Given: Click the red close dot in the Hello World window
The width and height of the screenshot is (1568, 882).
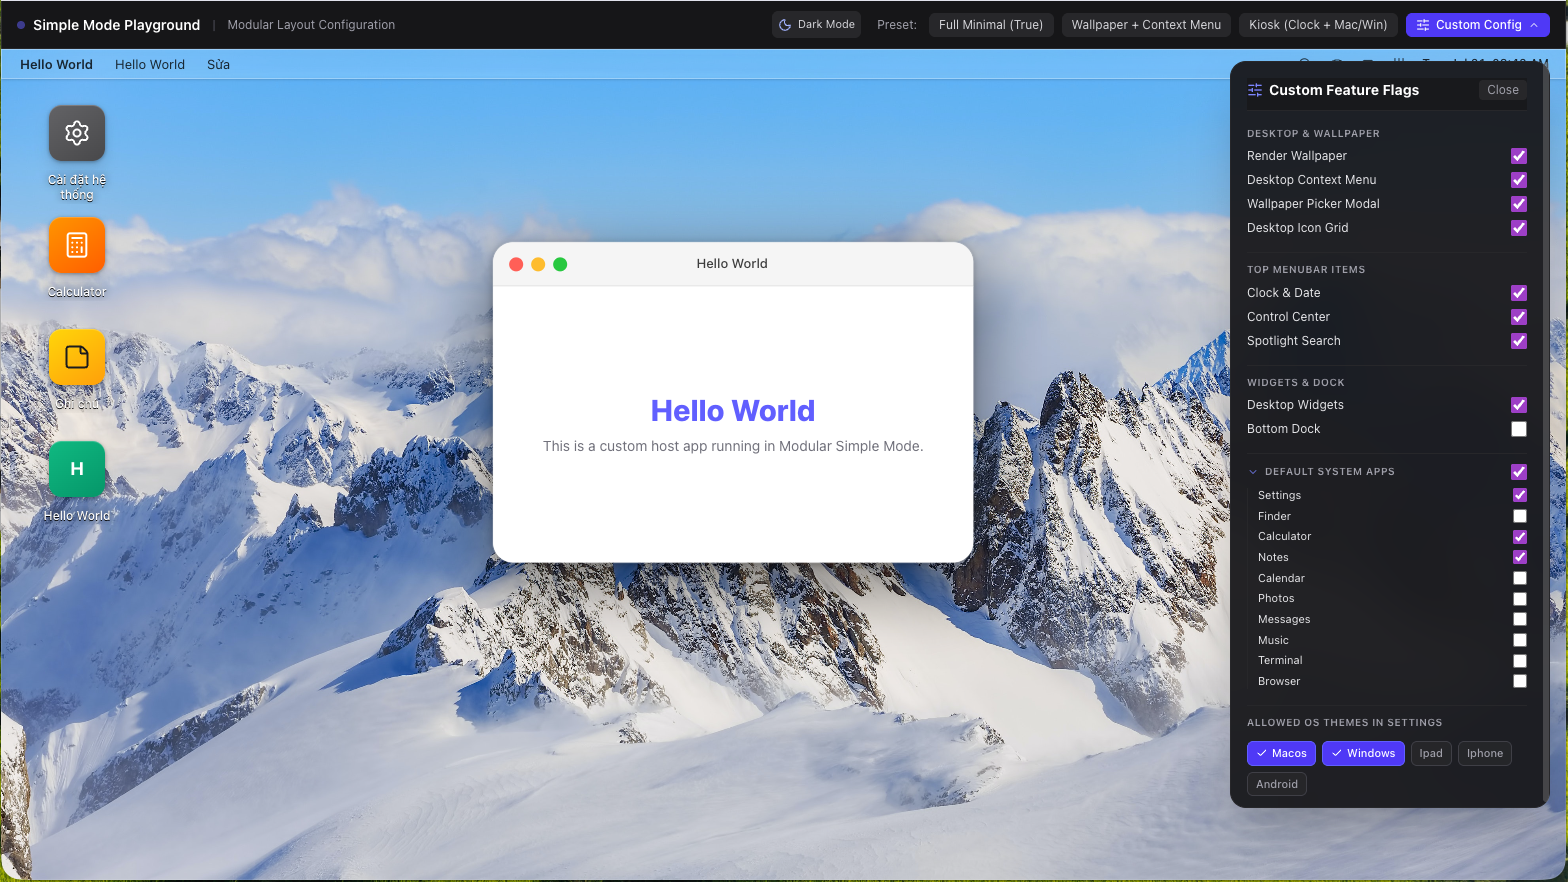Looking at the screenshot, I should point(516,264).
